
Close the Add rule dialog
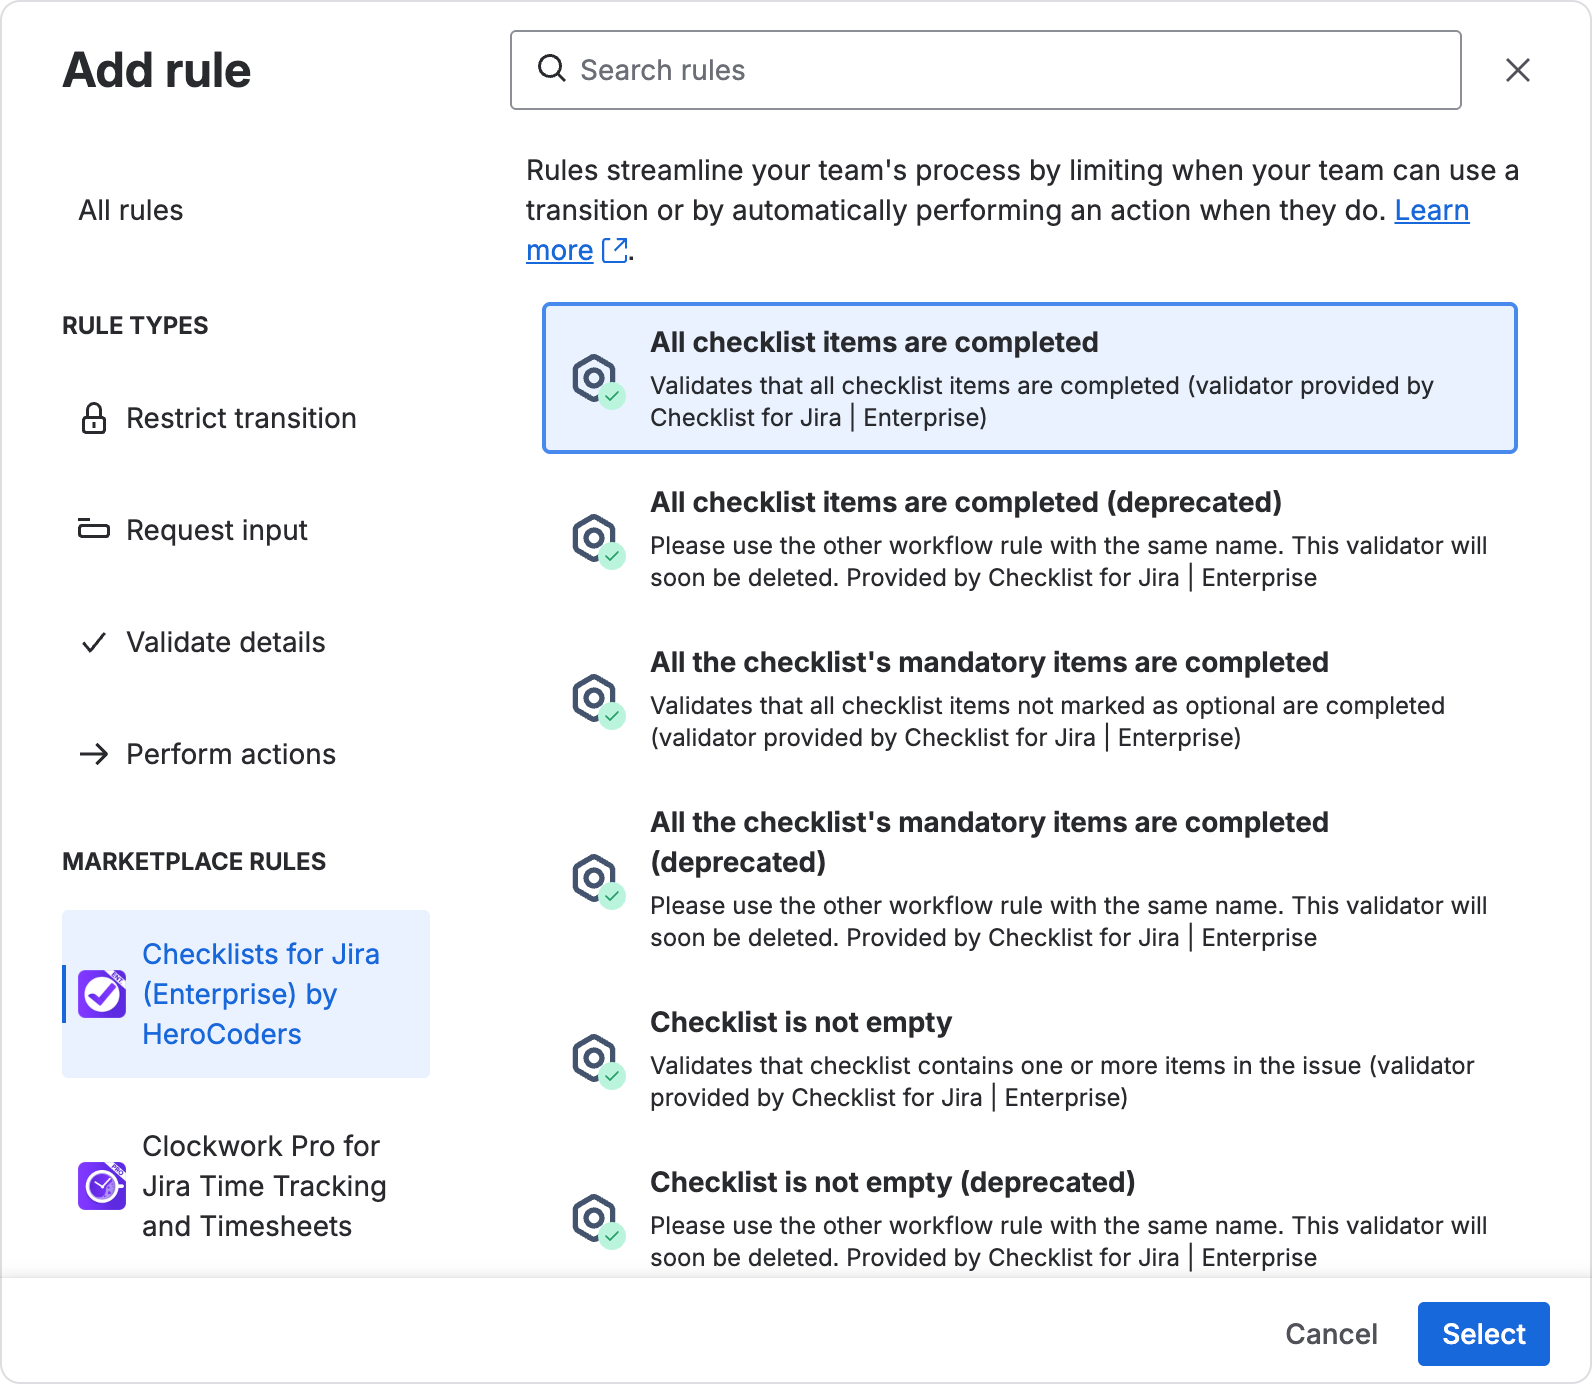[1518, 70]
